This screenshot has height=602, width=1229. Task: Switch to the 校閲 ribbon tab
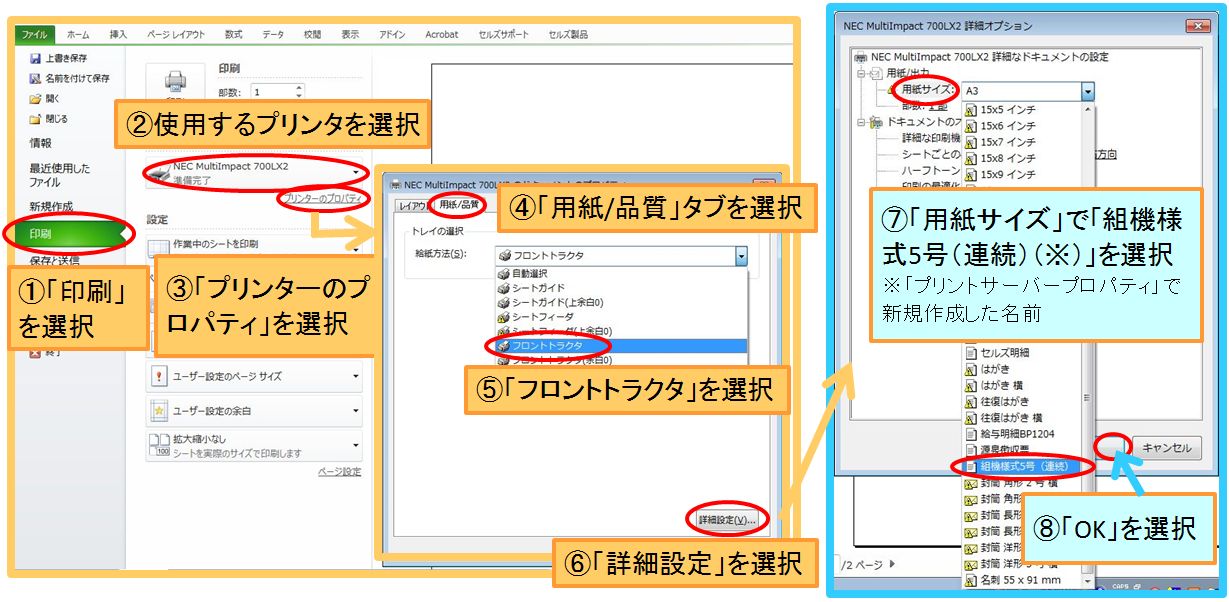312,35
